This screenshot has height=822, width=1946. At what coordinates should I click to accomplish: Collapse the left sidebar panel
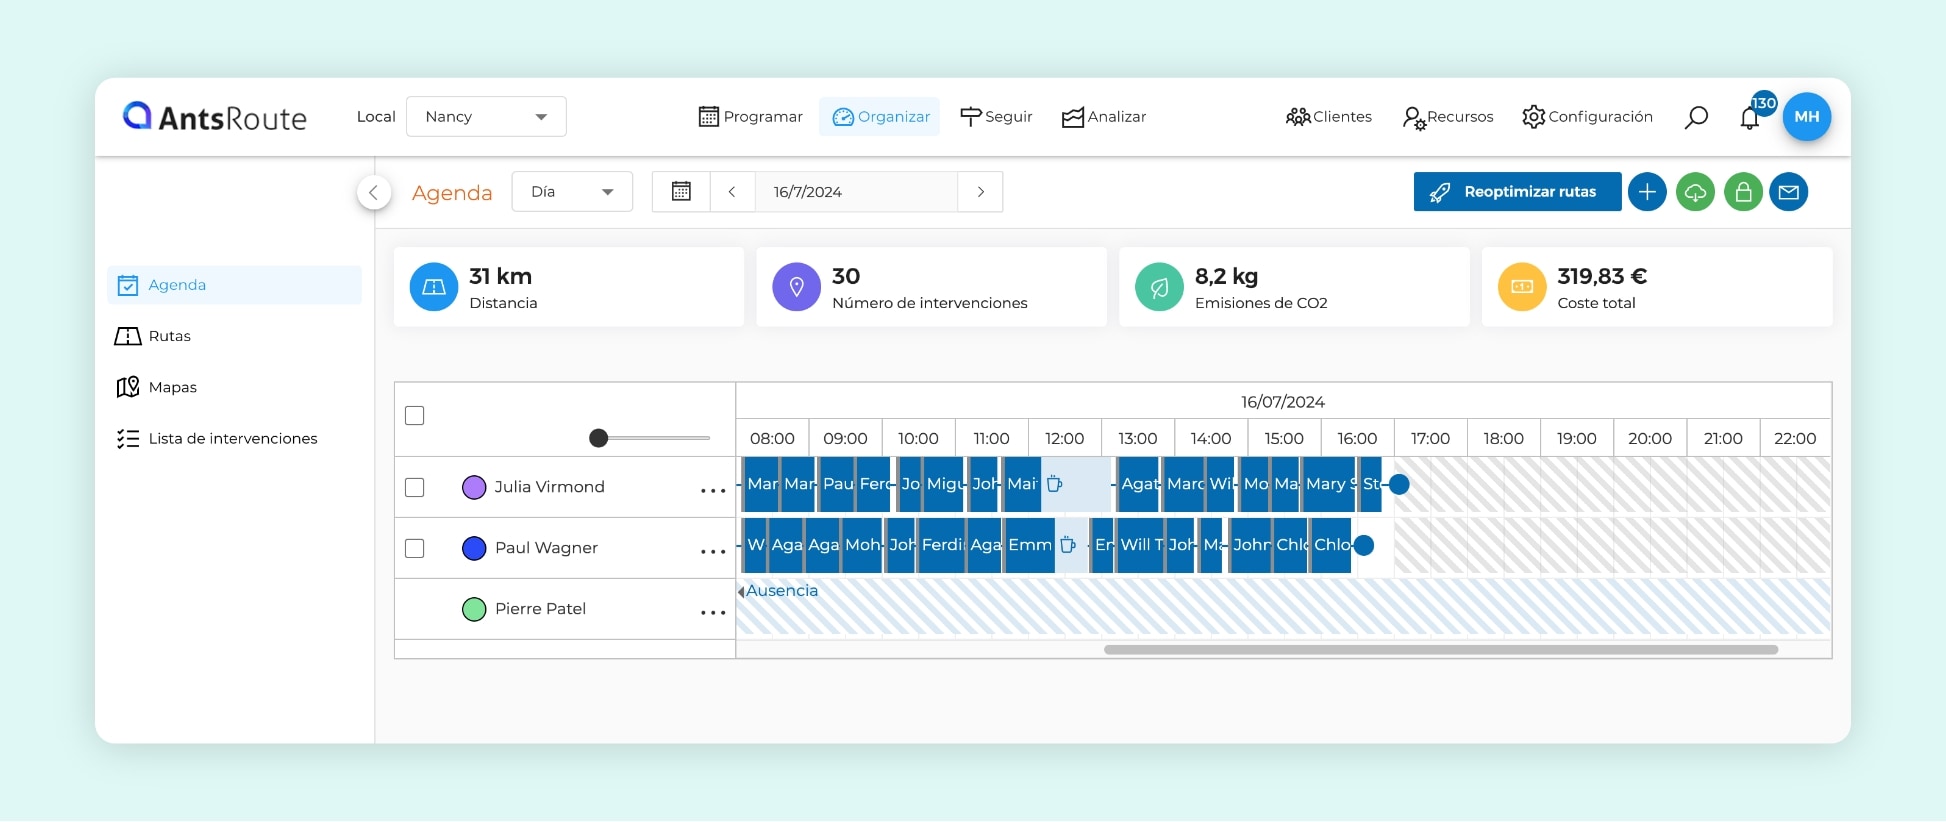pos(373,192)
